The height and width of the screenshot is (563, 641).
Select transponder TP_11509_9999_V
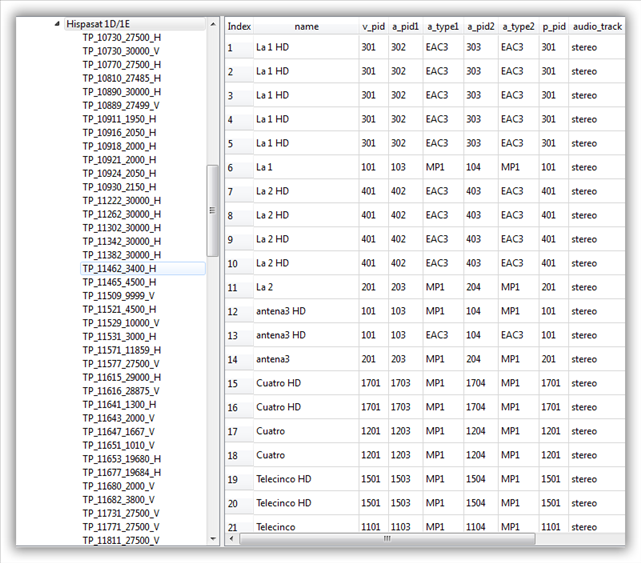(x=119, y=296)
